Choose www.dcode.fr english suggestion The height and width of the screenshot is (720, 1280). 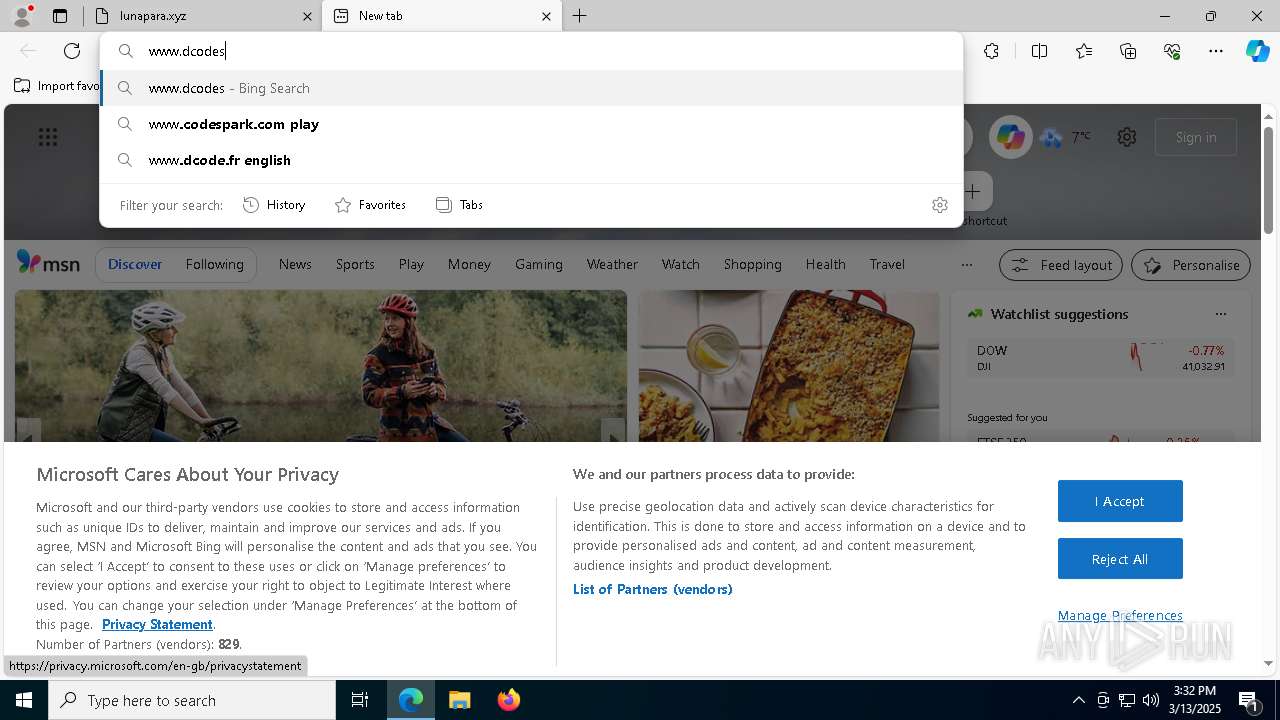(x=532, y=160)
